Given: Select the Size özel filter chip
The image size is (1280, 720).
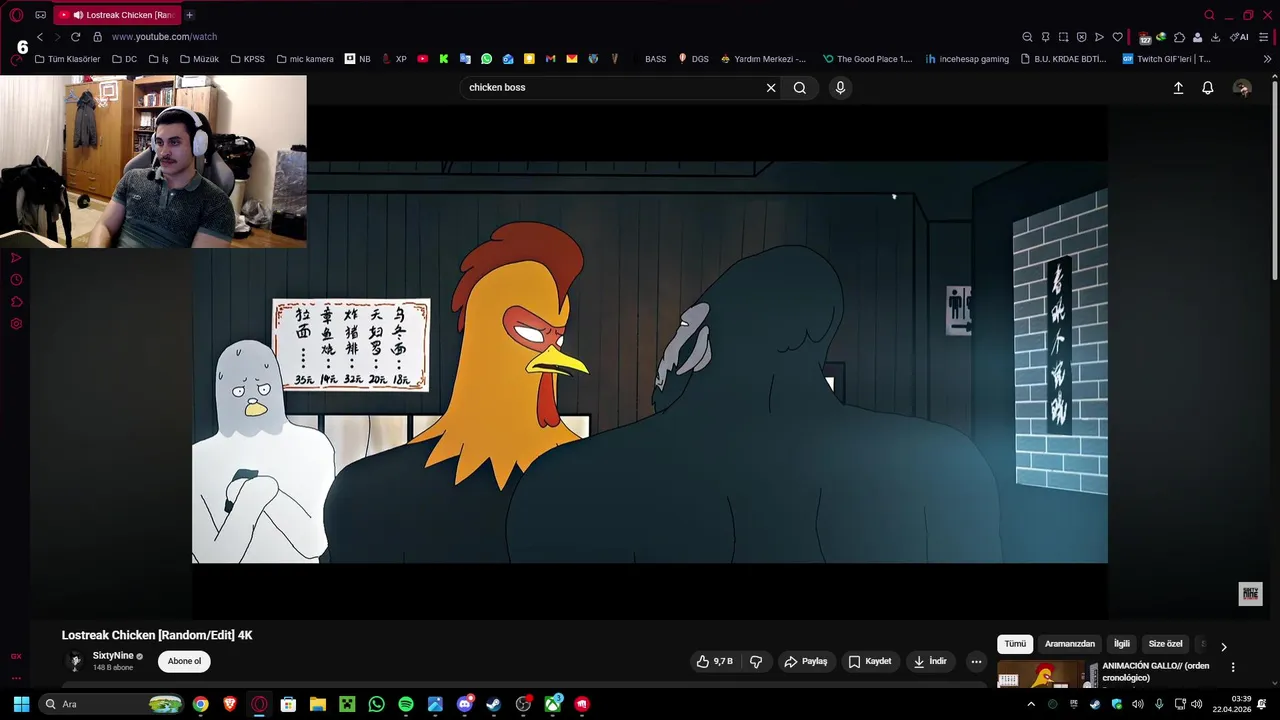Looking at the screenshot, I should 1165,644.
